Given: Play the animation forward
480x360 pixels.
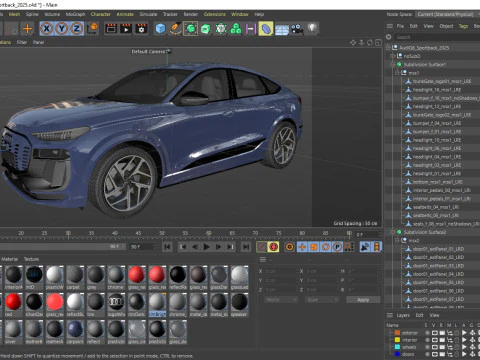Looking at the screenshot, I should point(207,247).
